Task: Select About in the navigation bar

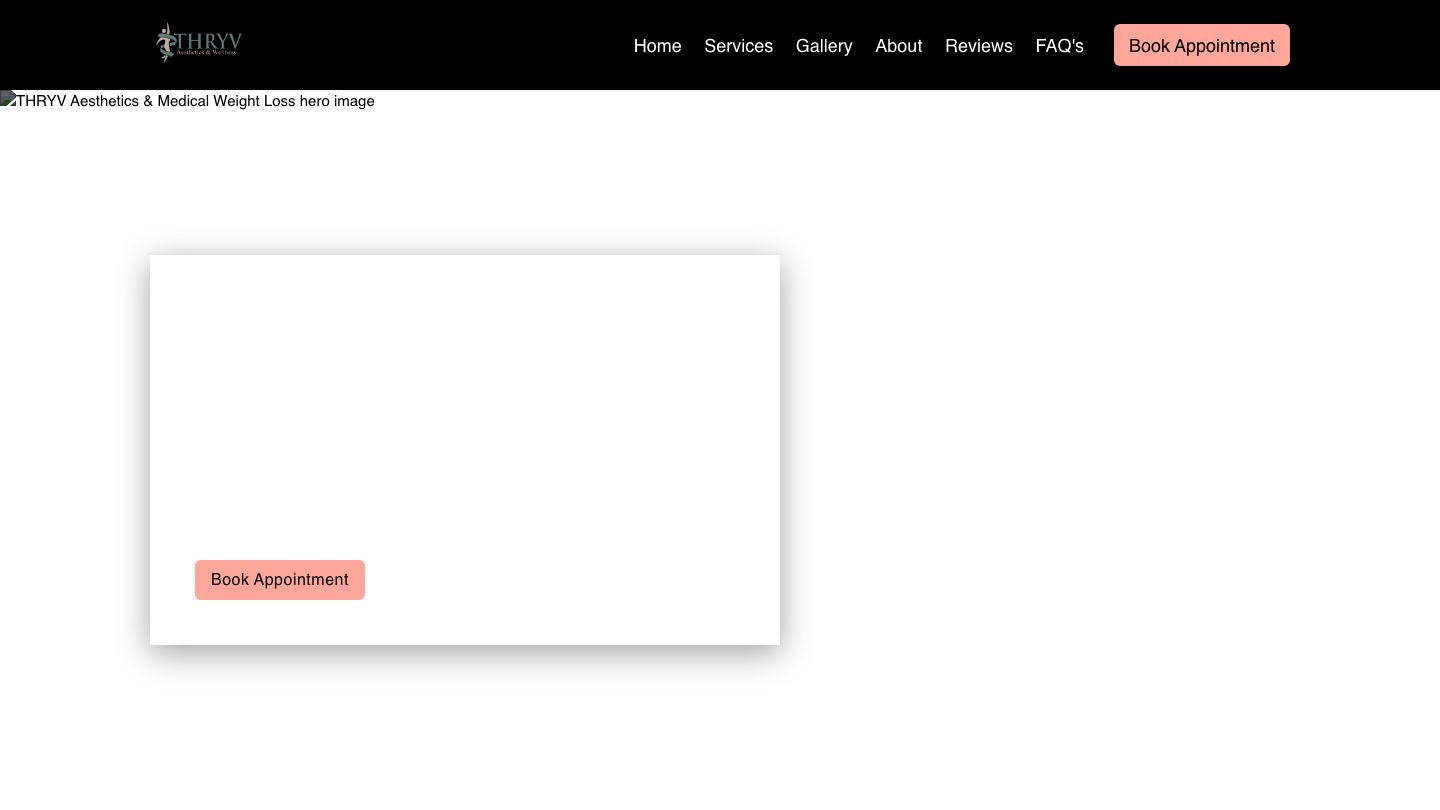Action: pyautogui.click(x=898, y=46)
